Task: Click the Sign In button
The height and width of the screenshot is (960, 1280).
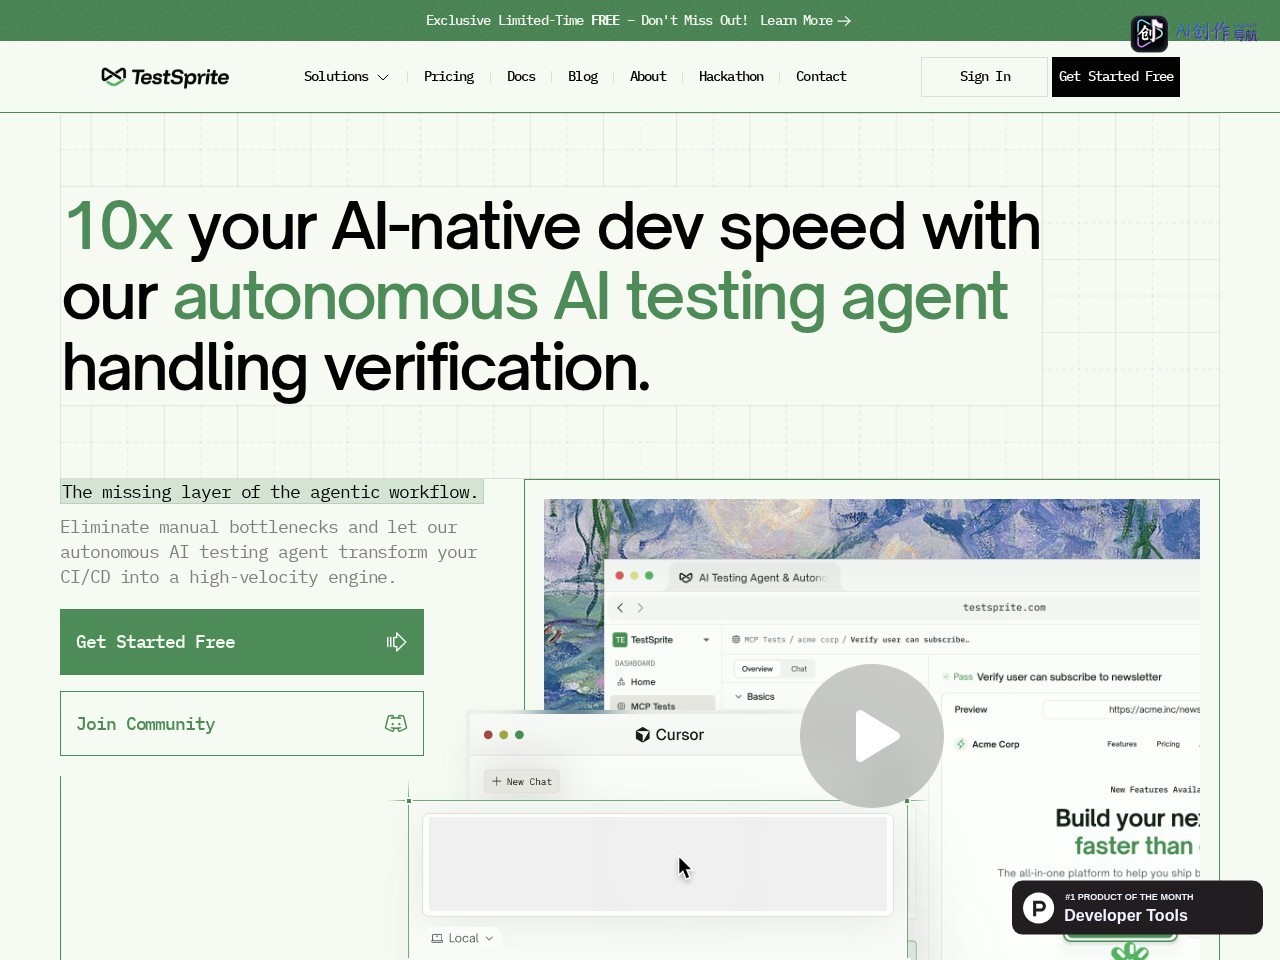Action: 985,77
